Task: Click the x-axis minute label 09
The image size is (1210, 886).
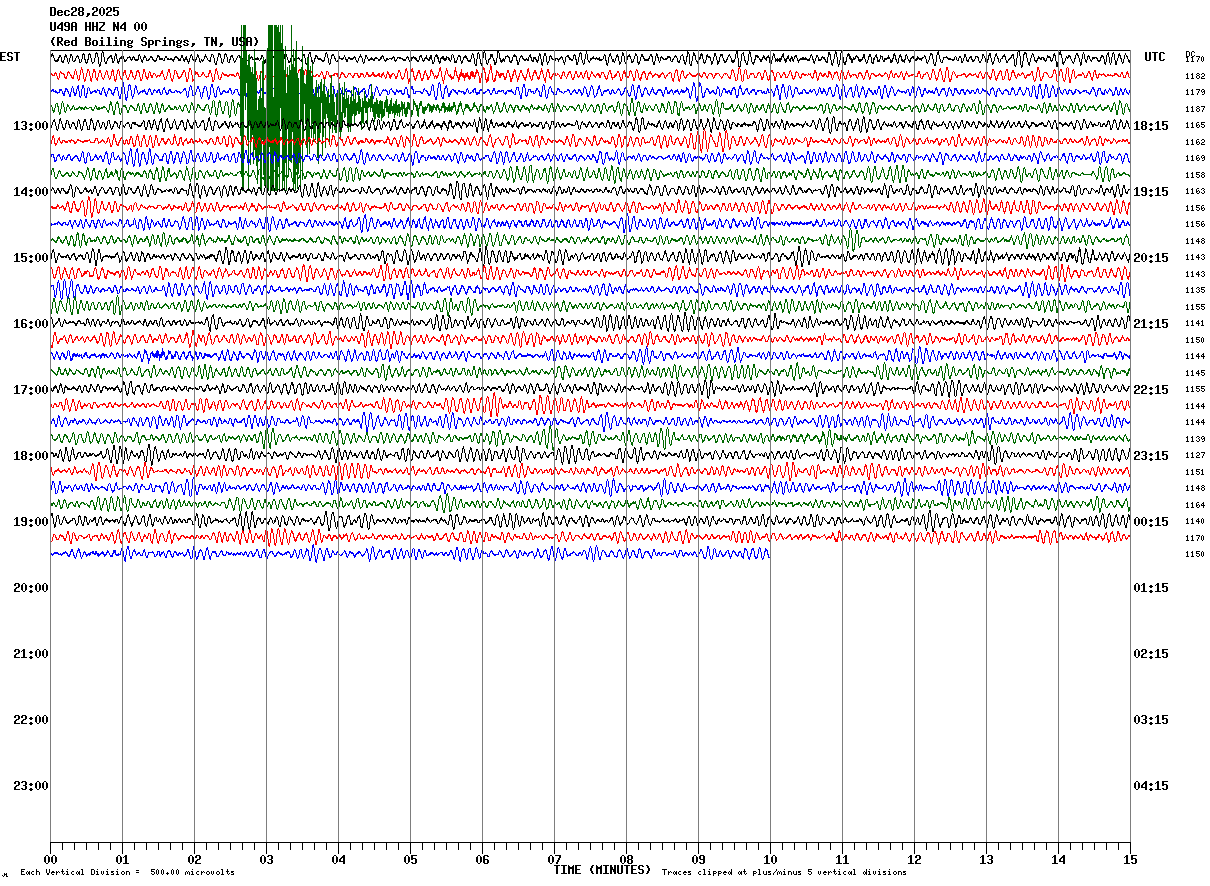Action: tap(698, 859)
